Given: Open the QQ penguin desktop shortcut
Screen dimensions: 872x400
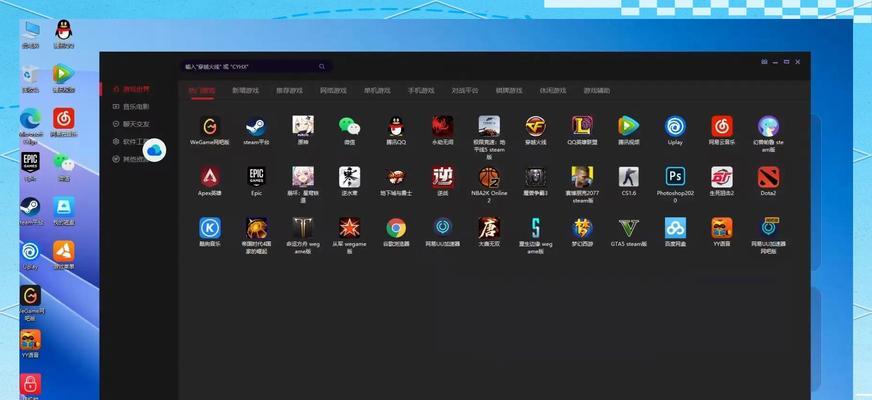Looking at the screenshot, I should 63,30.
